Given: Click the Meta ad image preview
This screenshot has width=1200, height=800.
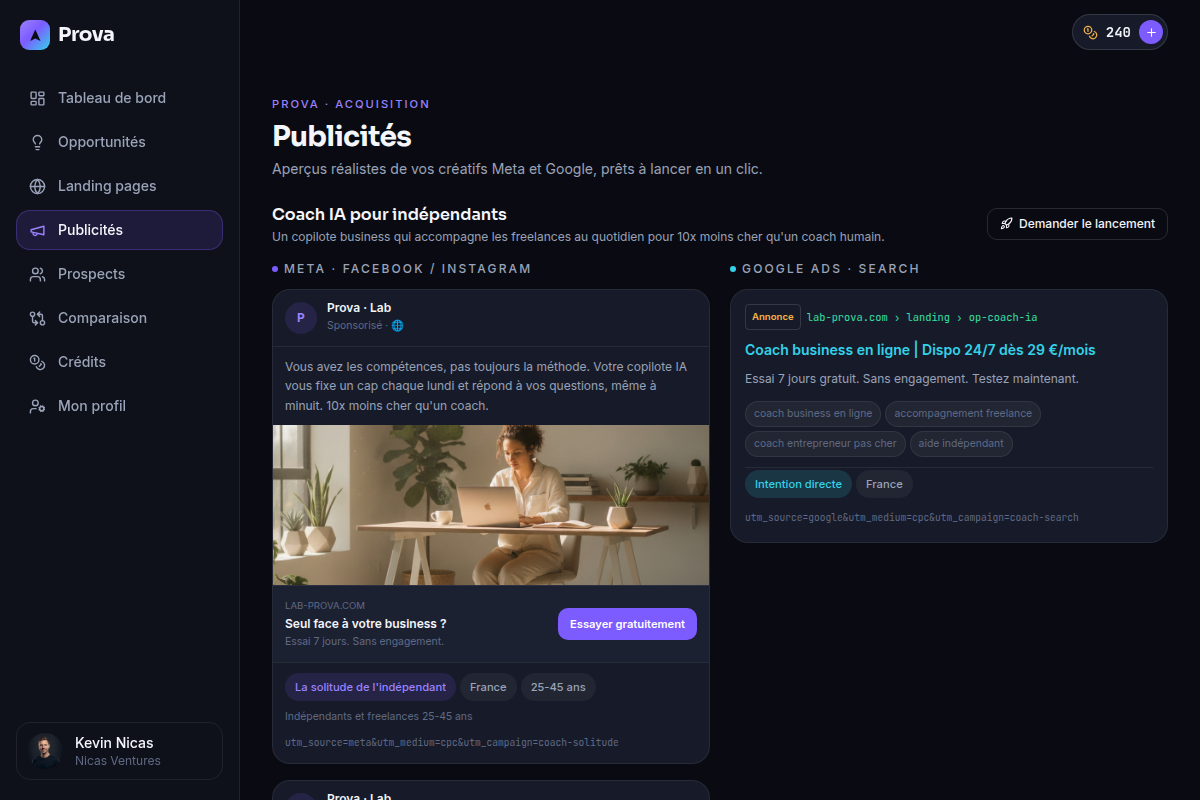Looking at the screenshot, I should 491,505.
